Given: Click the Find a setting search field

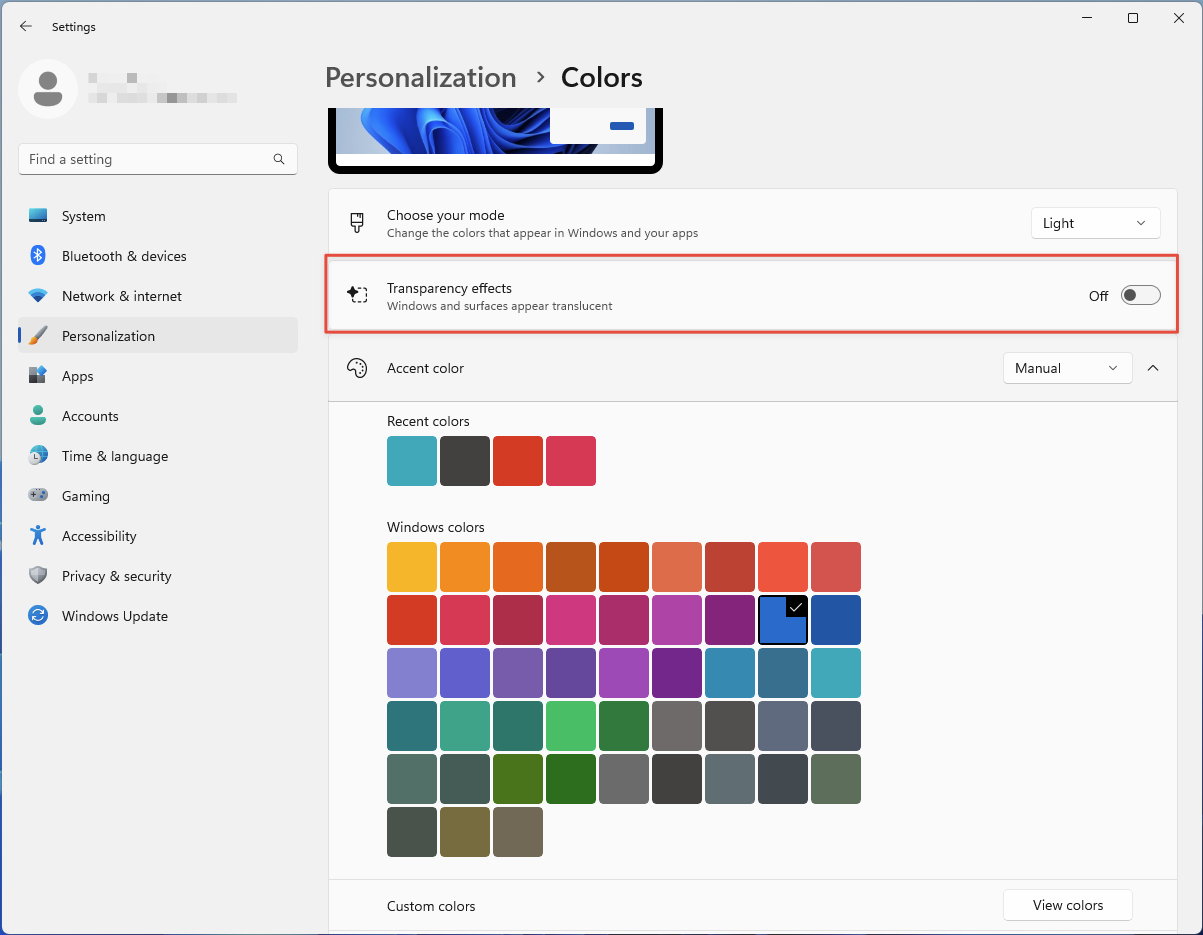Looking at the screenshot, I should (x=158, y=159).
